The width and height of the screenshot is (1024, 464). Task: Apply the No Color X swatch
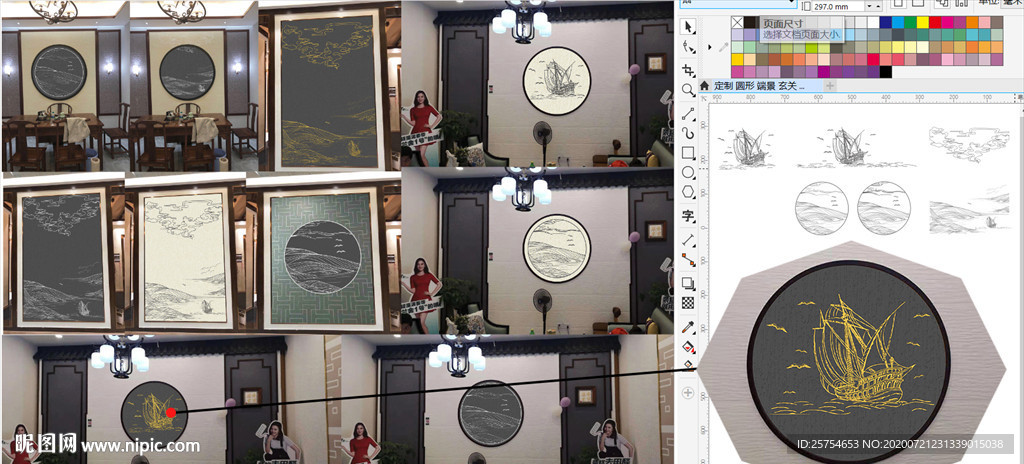[738, 22]
